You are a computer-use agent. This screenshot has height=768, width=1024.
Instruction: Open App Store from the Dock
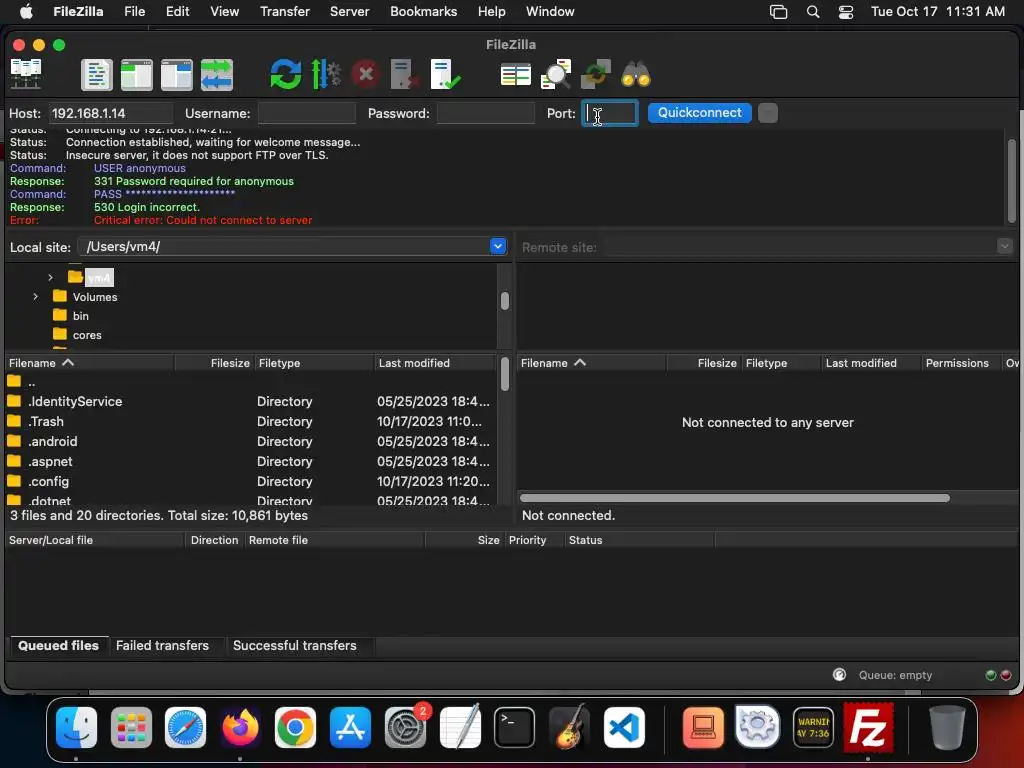tap(350, 727)
